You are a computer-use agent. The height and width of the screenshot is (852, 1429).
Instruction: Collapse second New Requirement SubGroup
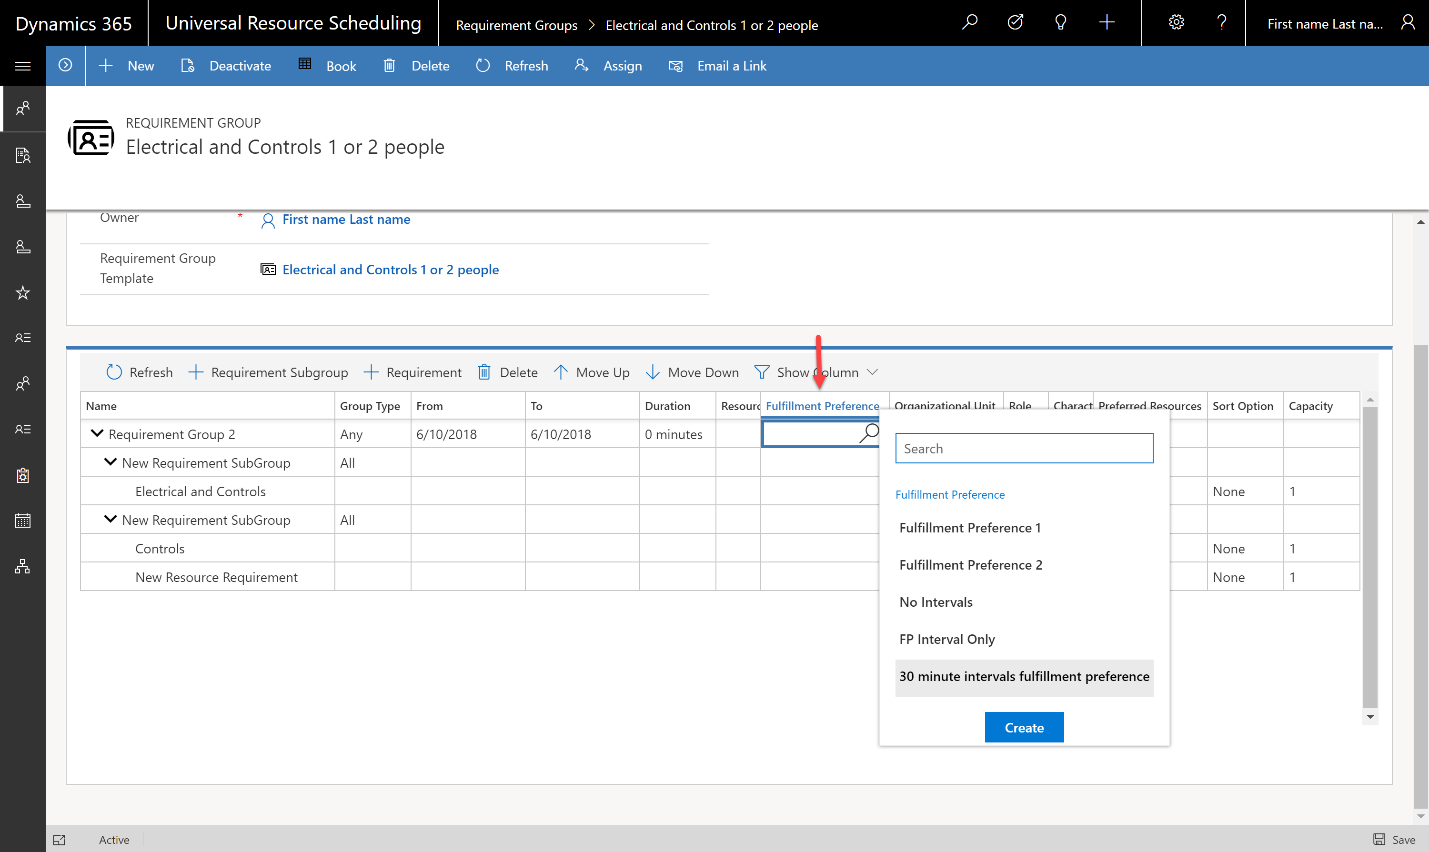point(111,520)
